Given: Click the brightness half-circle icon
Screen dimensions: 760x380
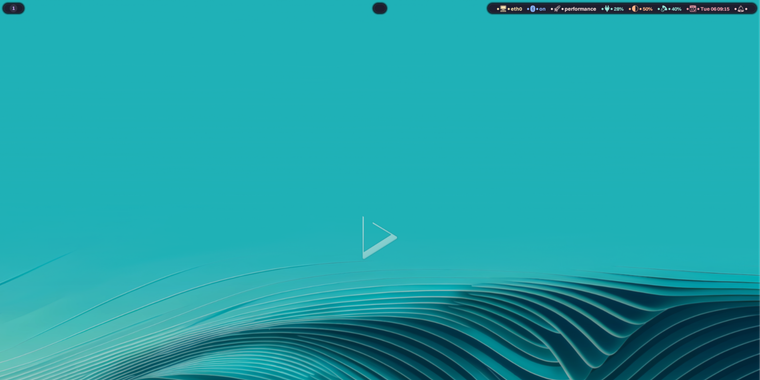Looking at the screenshot, I should pos(635,9).
